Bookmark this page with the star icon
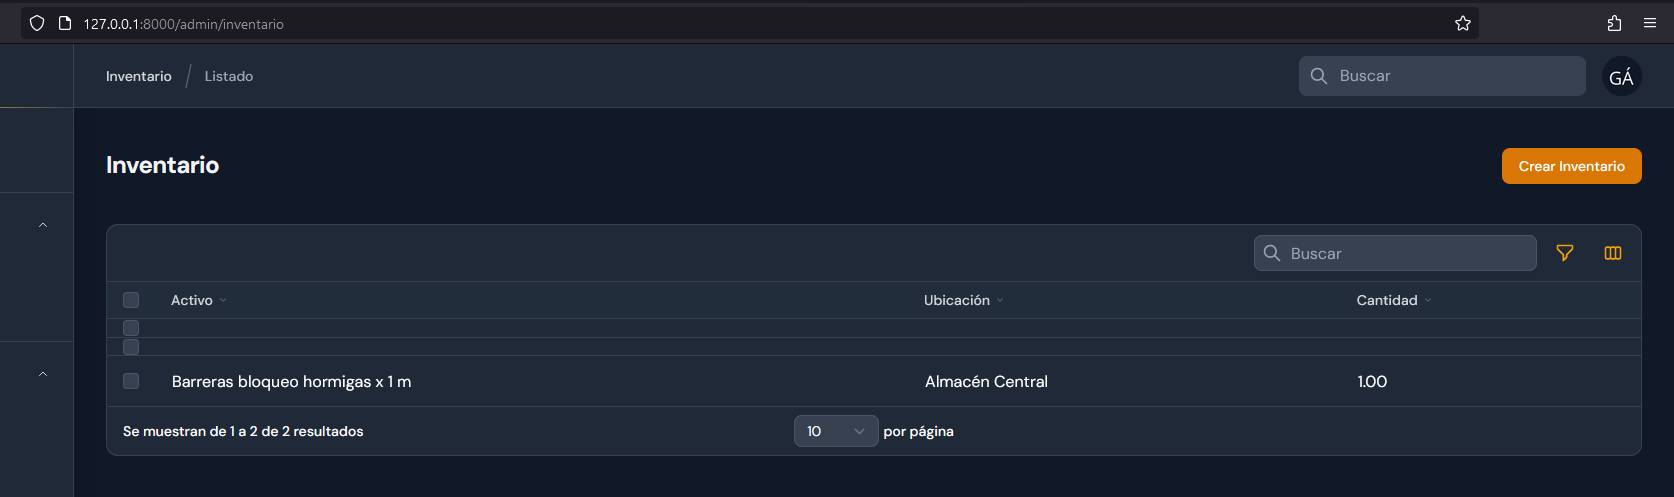The height and width of the screenshot is (497, 1674). tap(1463, 23)
